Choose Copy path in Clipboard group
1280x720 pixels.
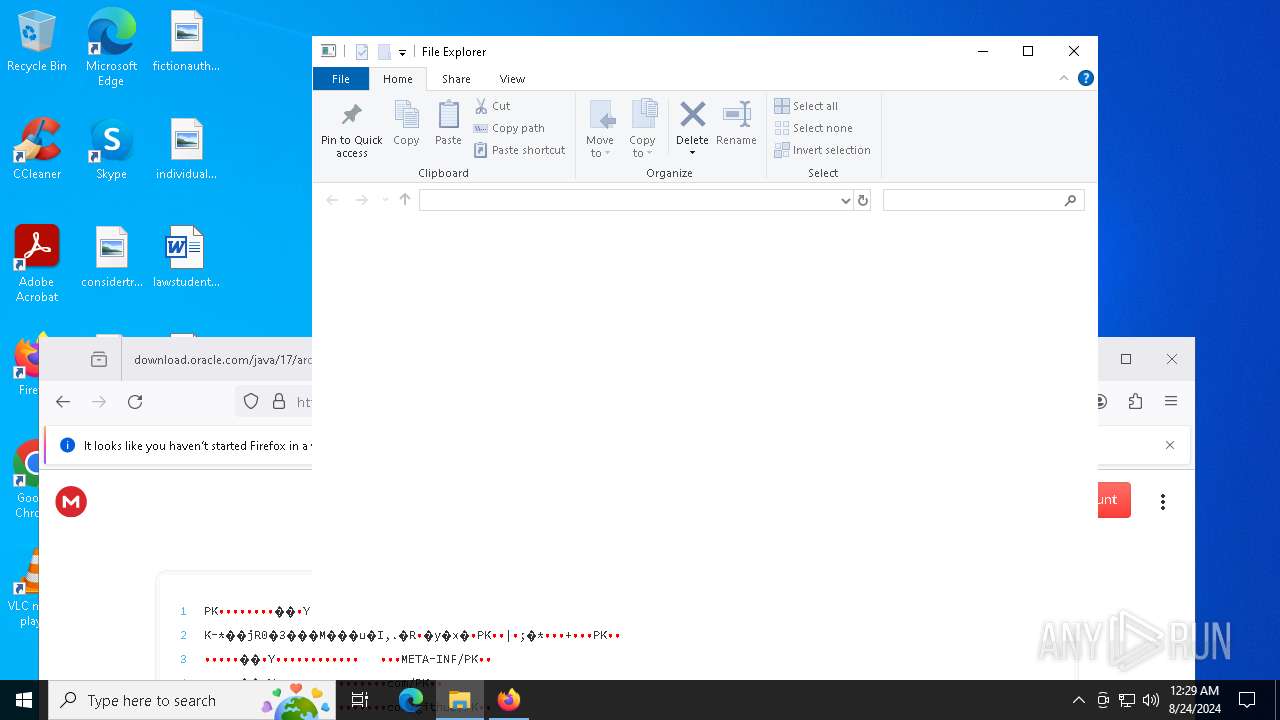pyautogui.click(x=509, y=128)
